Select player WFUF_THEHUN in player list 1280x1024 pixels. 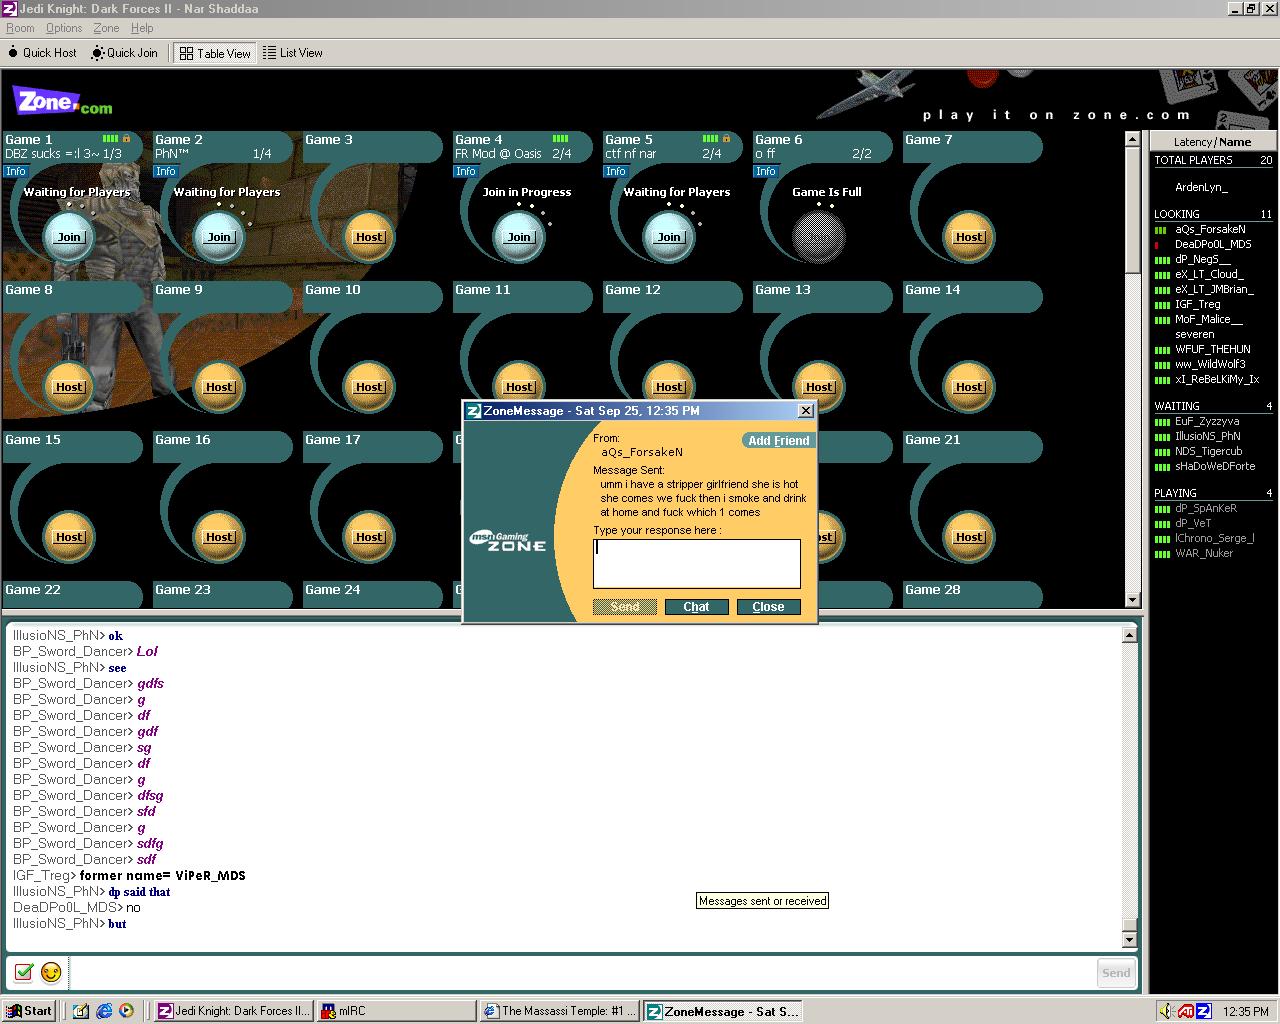coord(1212,349)
